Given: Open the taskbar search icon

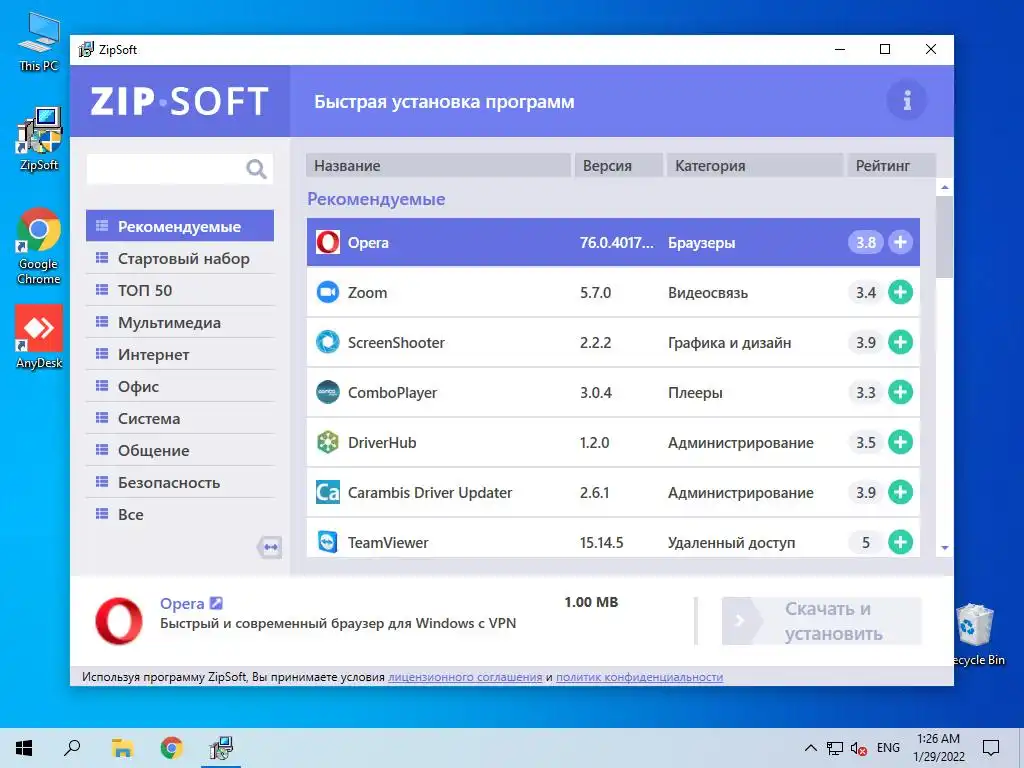Looking at the screenshot, I should pyautogui.click(x=72, y=748).
